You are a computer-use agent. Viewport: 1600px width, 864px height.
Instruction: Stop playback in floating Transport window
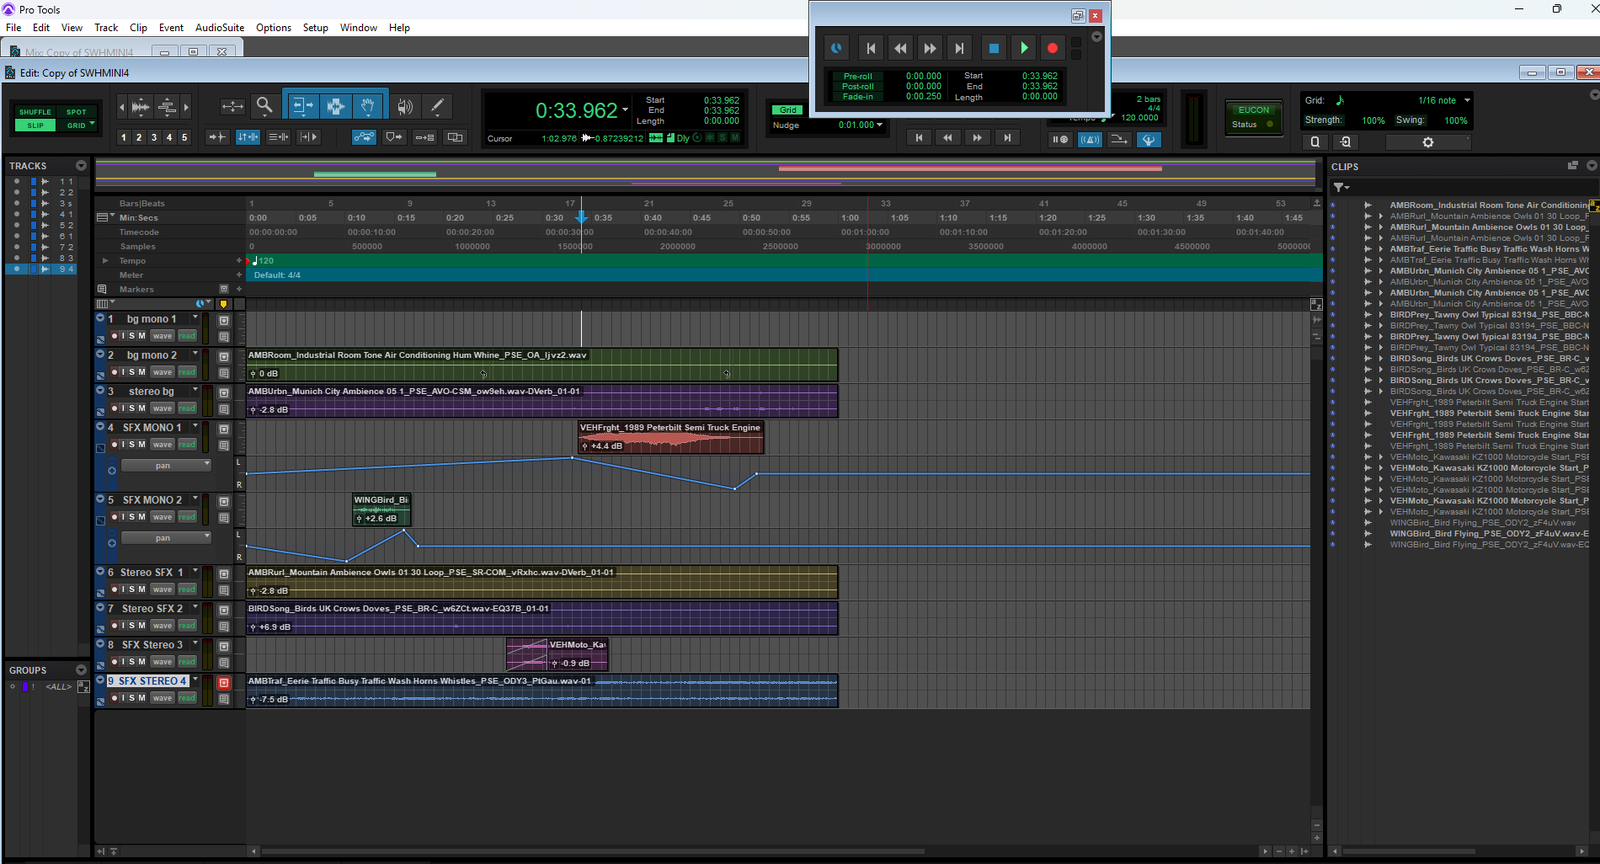click(x=993, y=47)
